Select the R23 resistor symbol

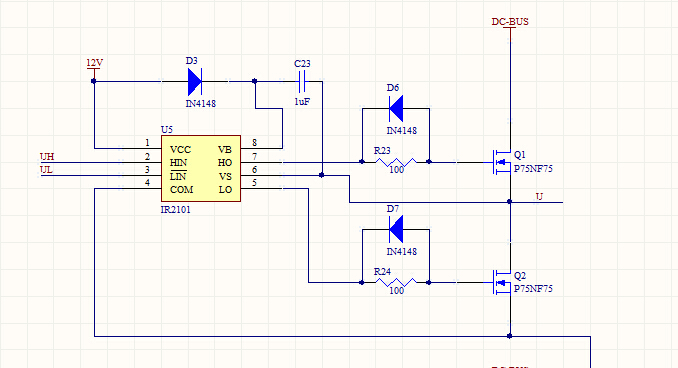point(396,162)
